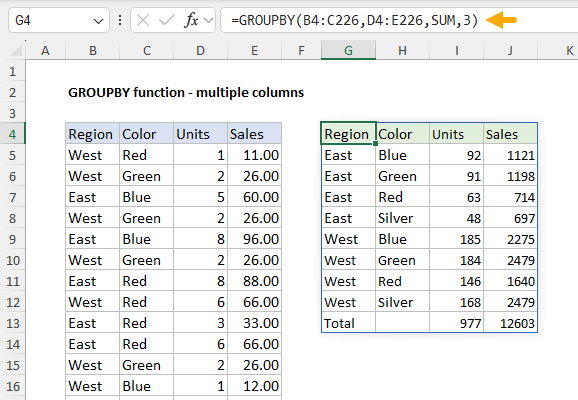Click the sales value 96.00 in row 9
This screenshot has height=400, width=578.
pos(254,239)
